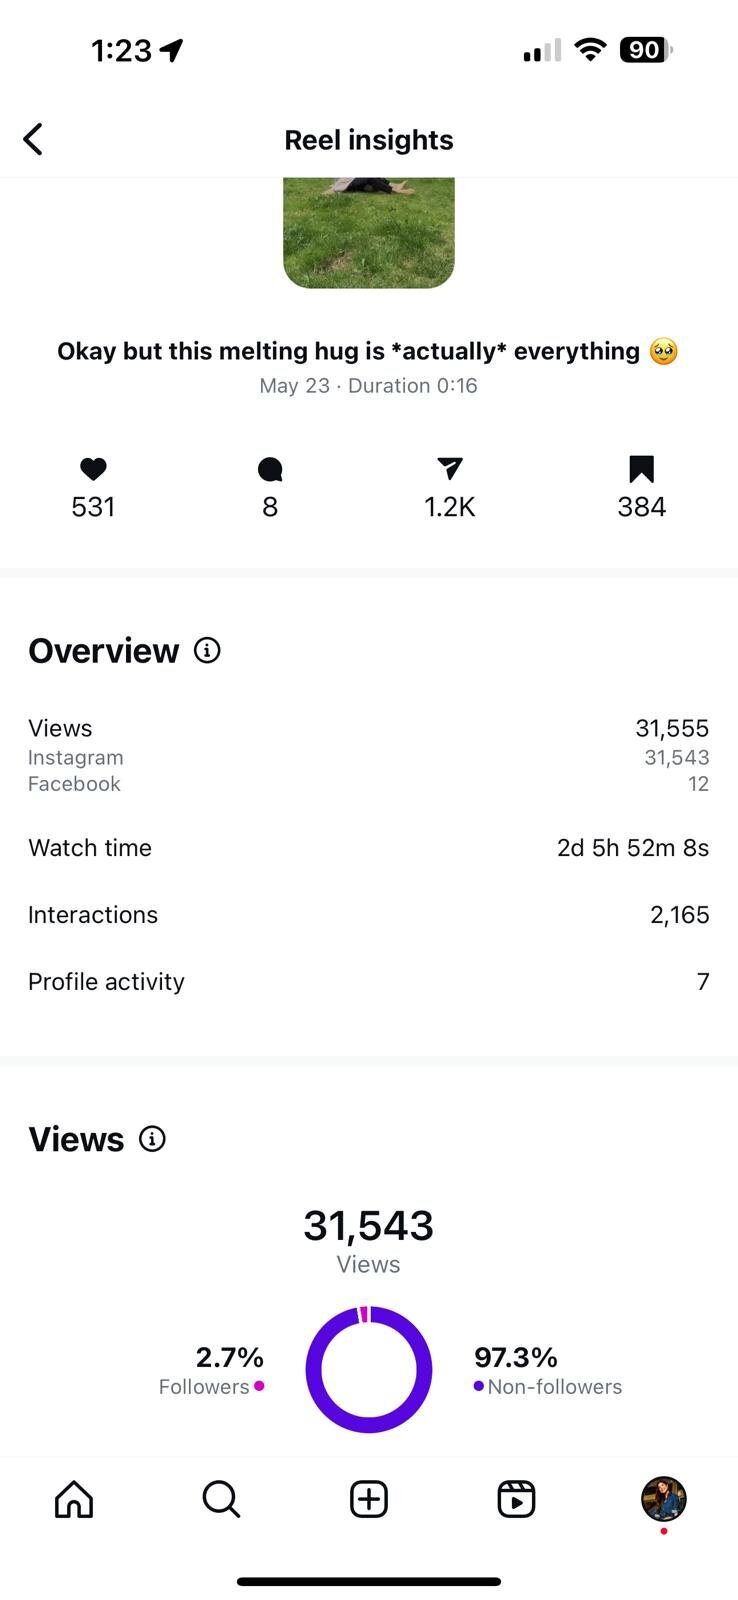Tap the back arrow in Reel insights
Screen dimensions: 738x1600
33,139
